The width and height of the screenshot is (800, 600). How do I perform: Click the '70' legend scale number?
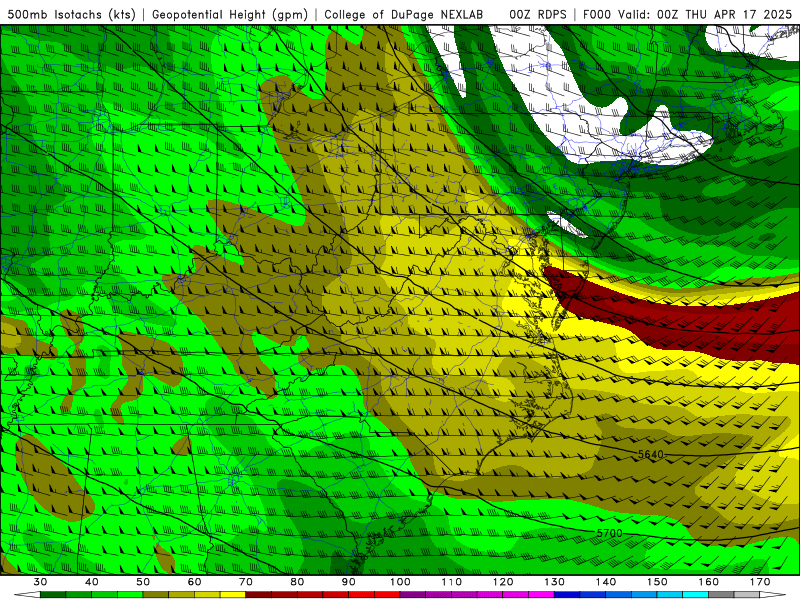[x=246, y=582]
